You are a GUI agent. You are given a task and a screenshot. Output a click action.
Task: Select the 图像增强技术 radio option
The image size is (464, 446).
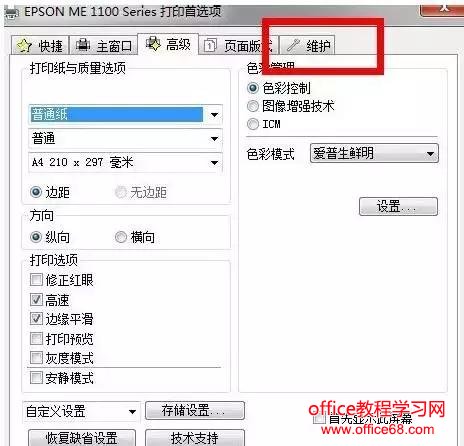[253, 106]
